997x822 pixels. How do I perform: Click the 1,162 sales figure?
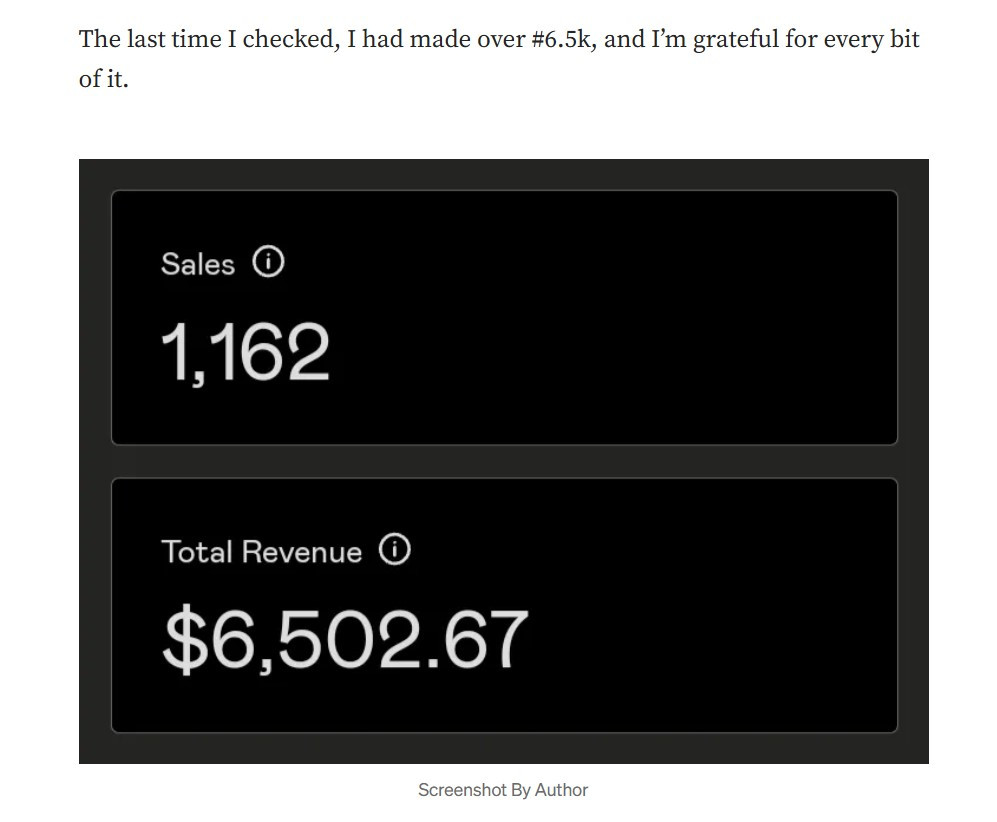click(245, 353)
